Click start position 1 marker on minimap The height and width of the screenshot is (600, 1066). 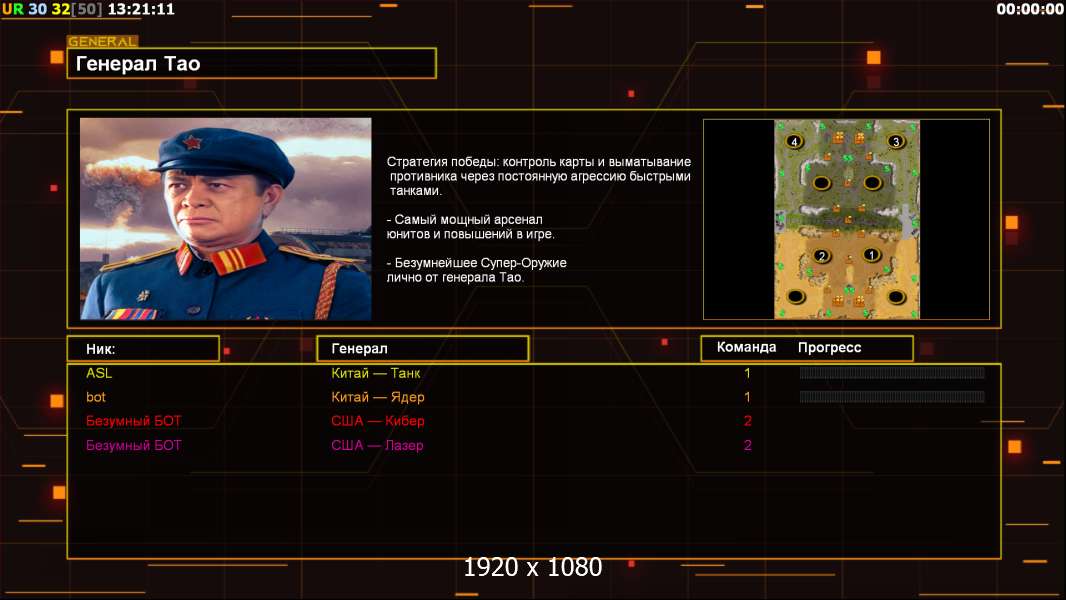tap(872, 255)
